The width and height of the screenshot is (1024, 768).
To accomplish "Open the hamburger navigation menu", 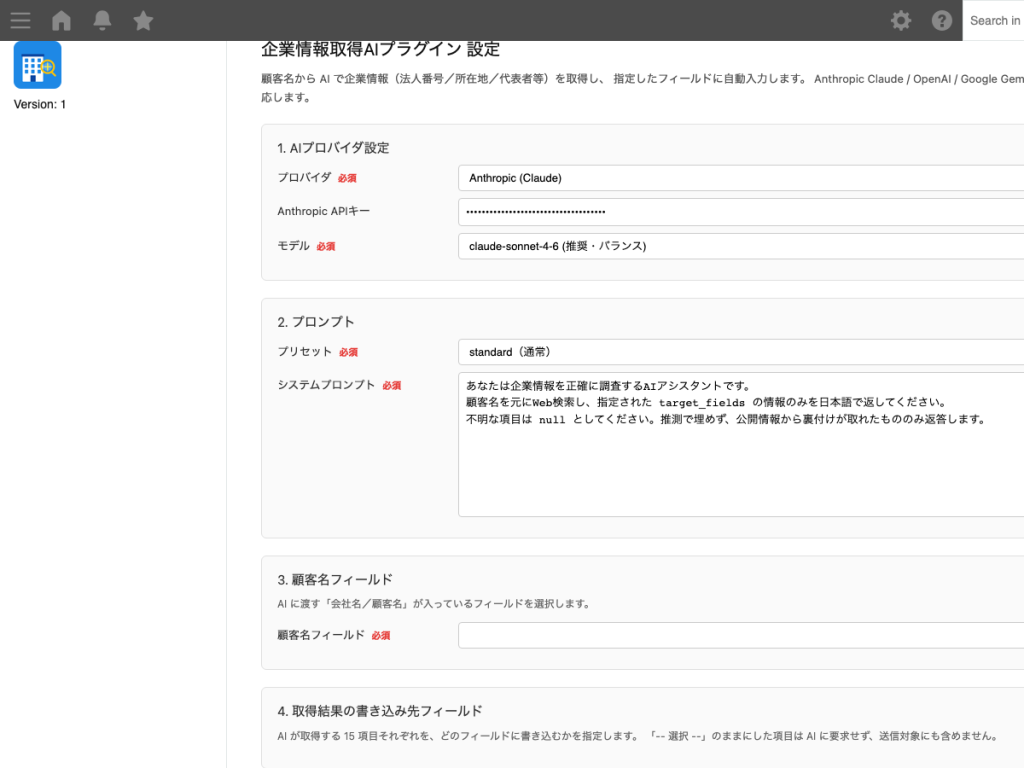I will pos(20,20).
